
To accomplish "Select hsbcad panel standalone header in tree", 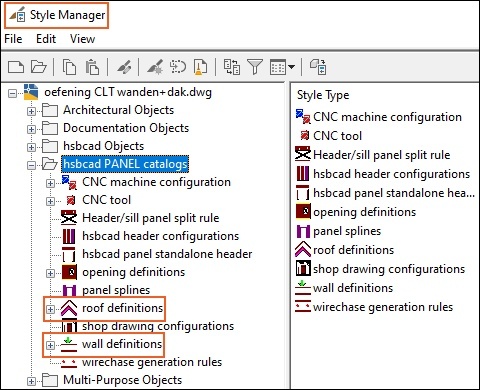I will click(167, 254).
